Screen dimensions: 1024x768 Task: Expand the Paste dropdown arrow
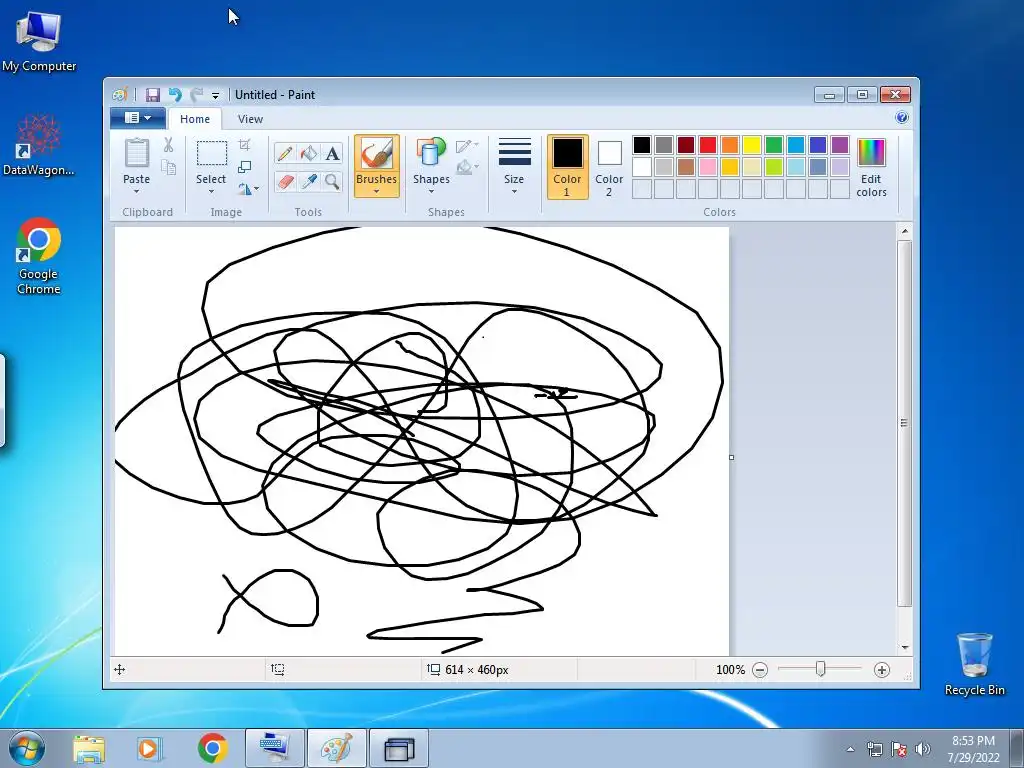tap(136, 191)
